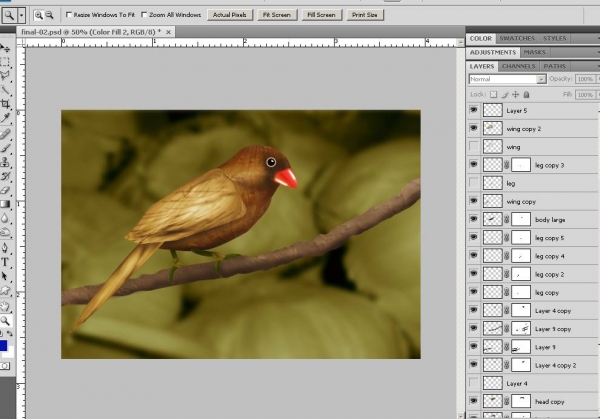Select the Move tool

[5, 48]
